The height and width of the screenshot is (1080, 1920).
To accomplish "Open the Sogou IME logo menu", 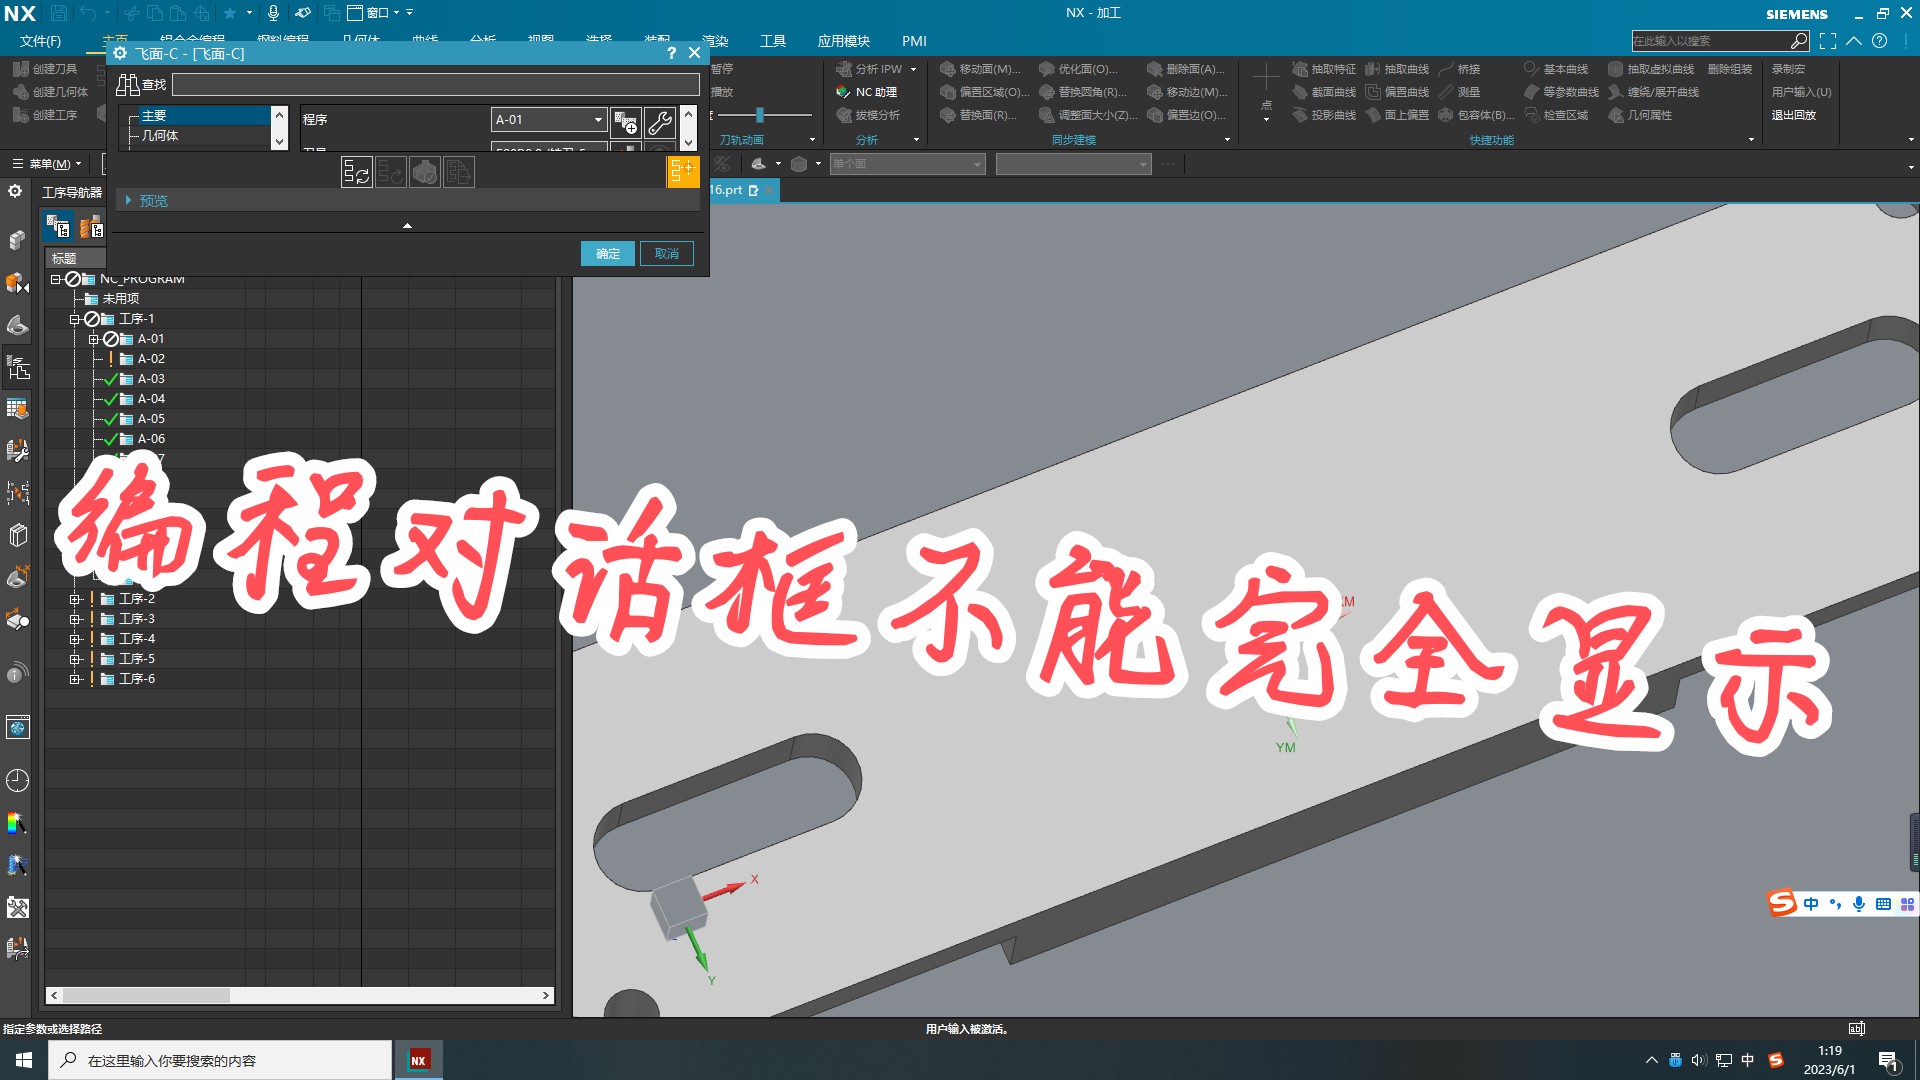I will pyautogui.click(x=1782, y=903).
